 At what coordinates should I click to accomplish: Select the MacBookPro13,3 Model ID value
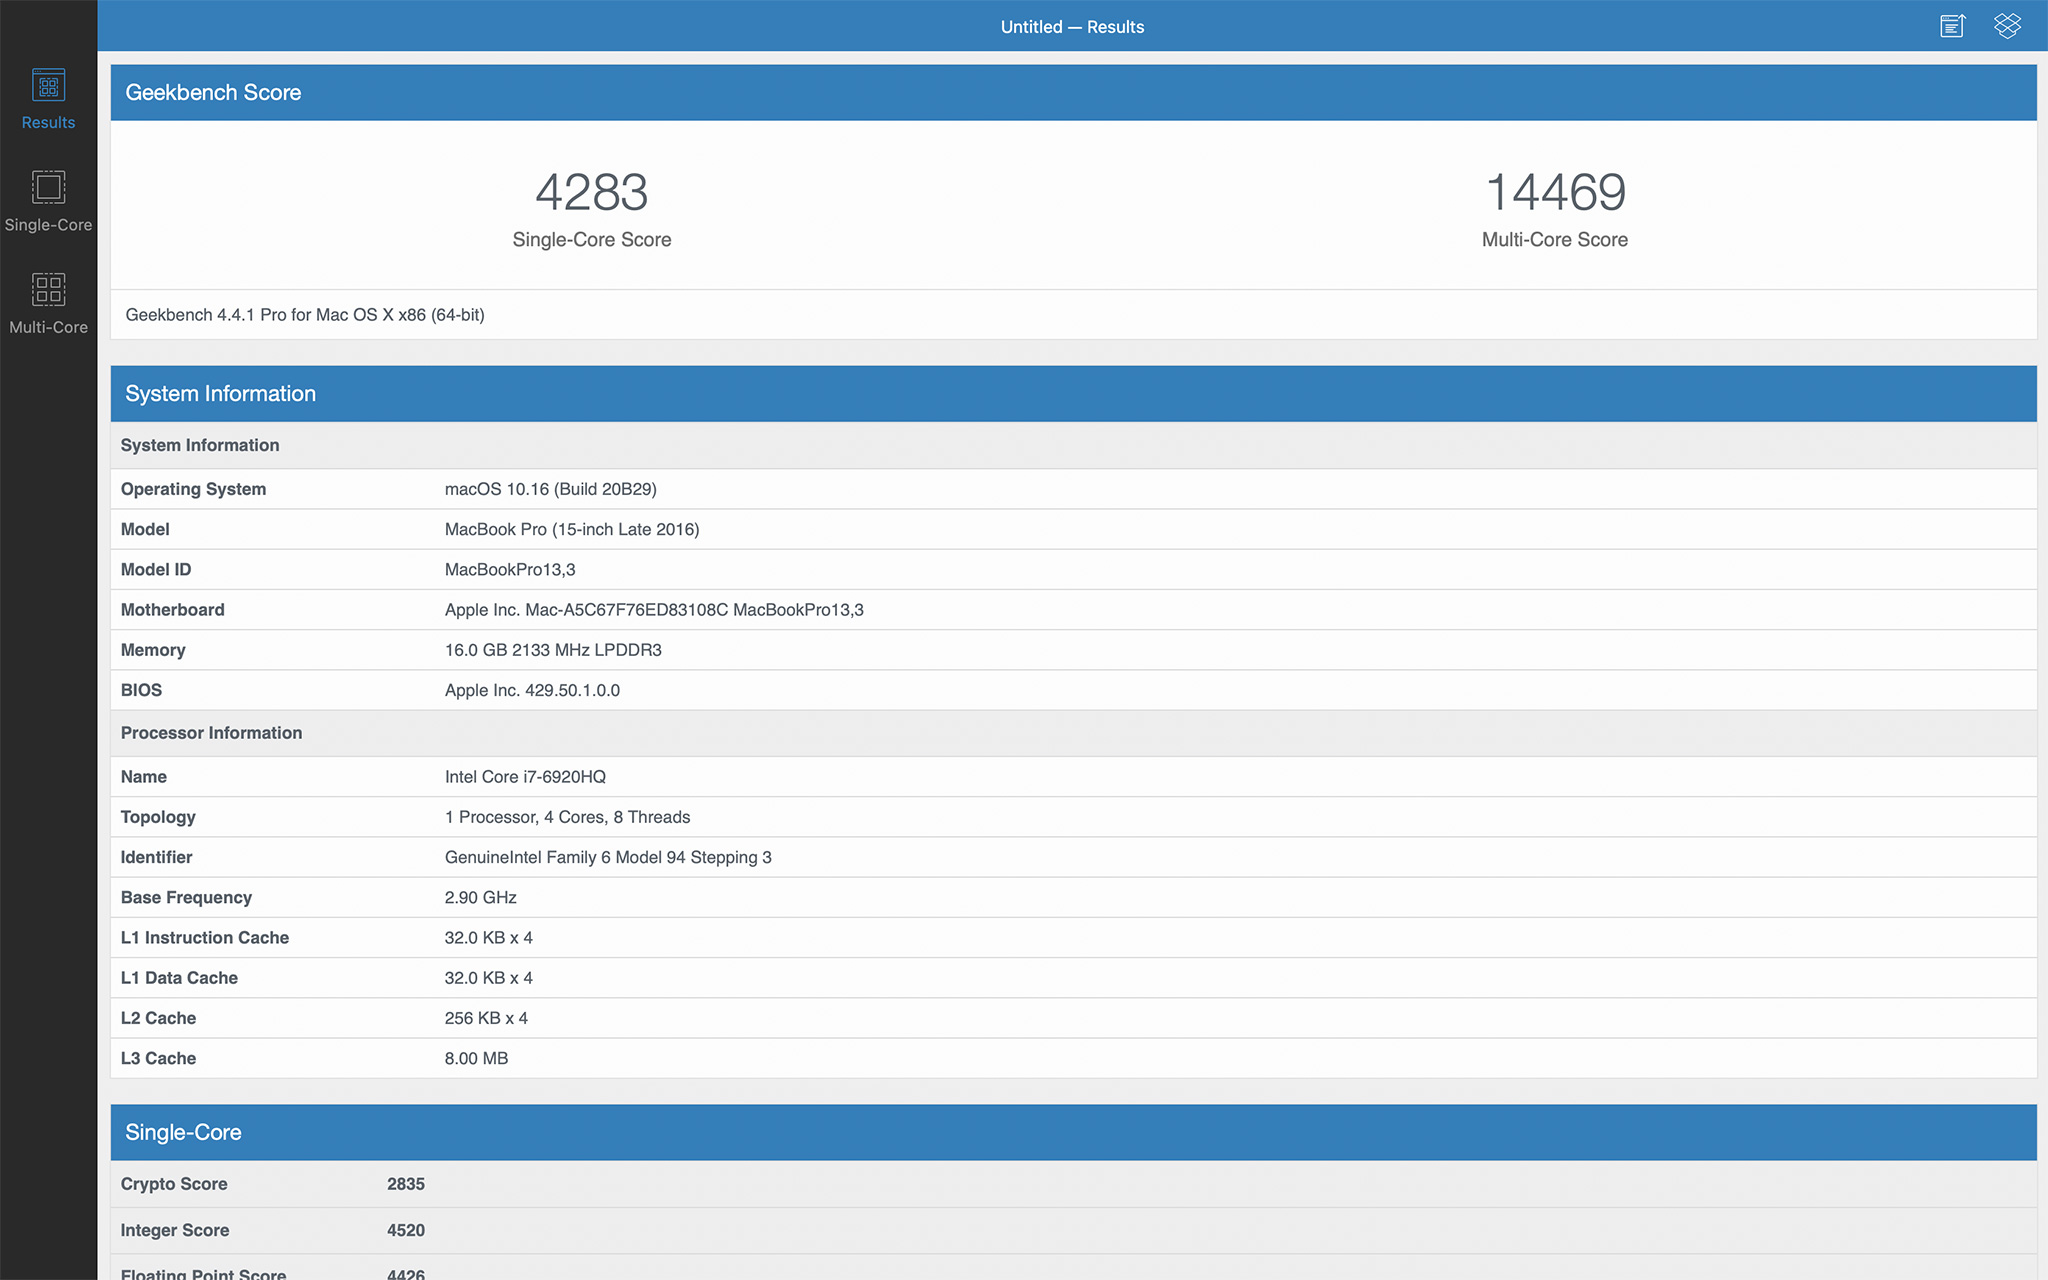(x=510, y=570)
